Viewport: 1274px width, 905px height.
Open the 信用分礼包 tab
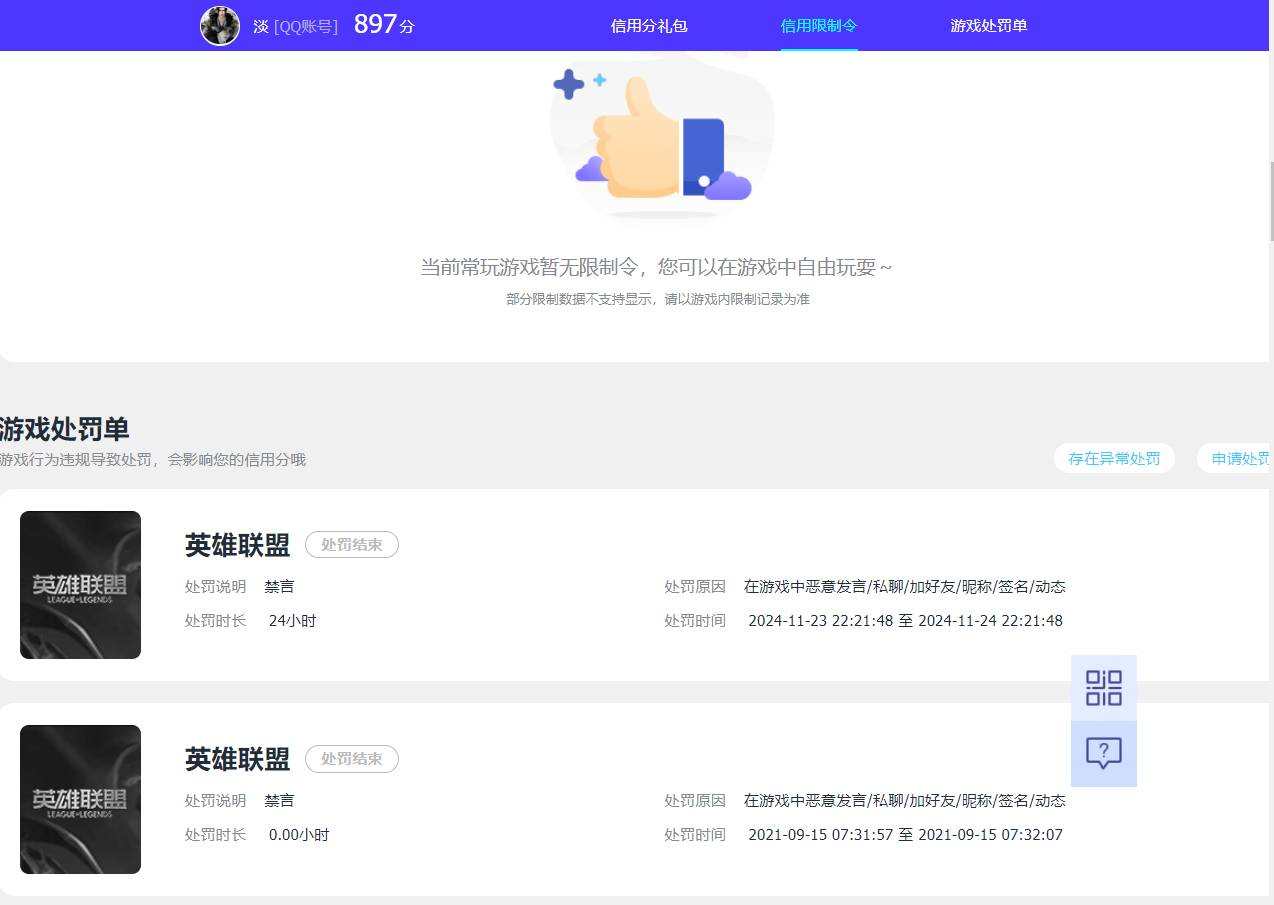649,26
